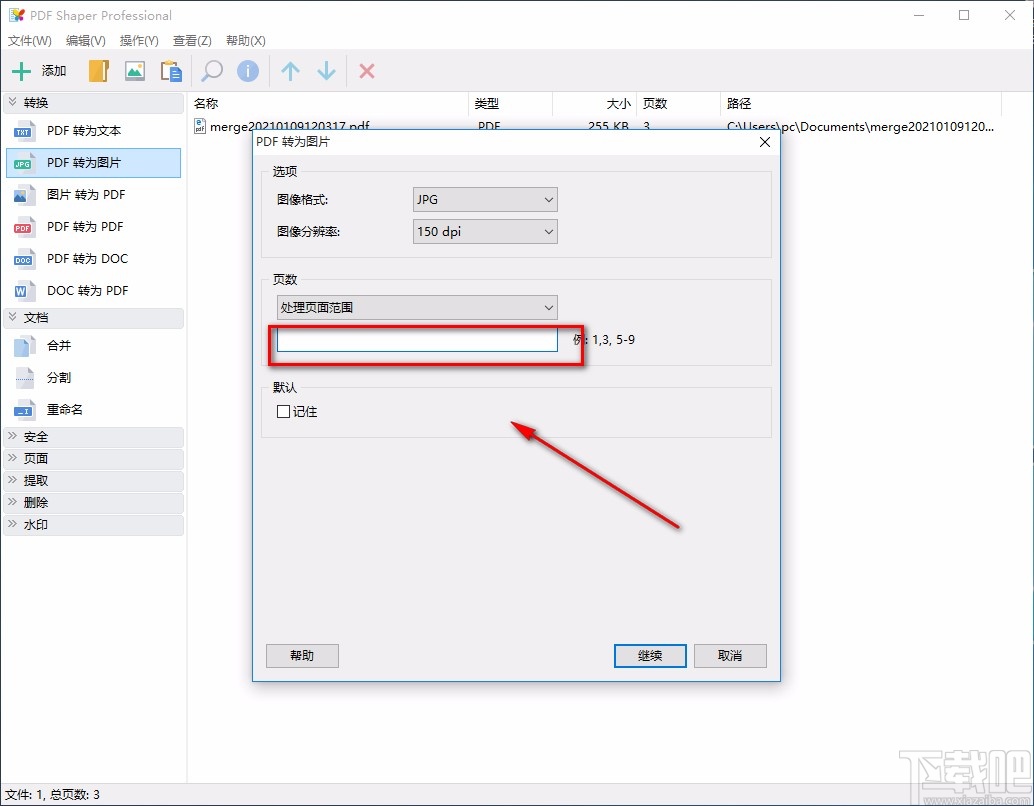
Task: Open the 分割 split document tool
Action: [60, 377]
